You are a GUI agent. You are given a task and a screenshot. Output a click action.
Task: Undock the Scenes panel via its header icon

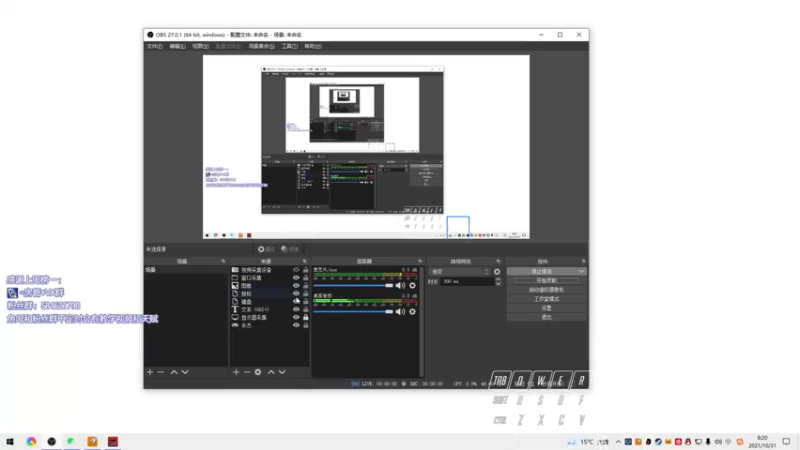(x=223, y=261)
